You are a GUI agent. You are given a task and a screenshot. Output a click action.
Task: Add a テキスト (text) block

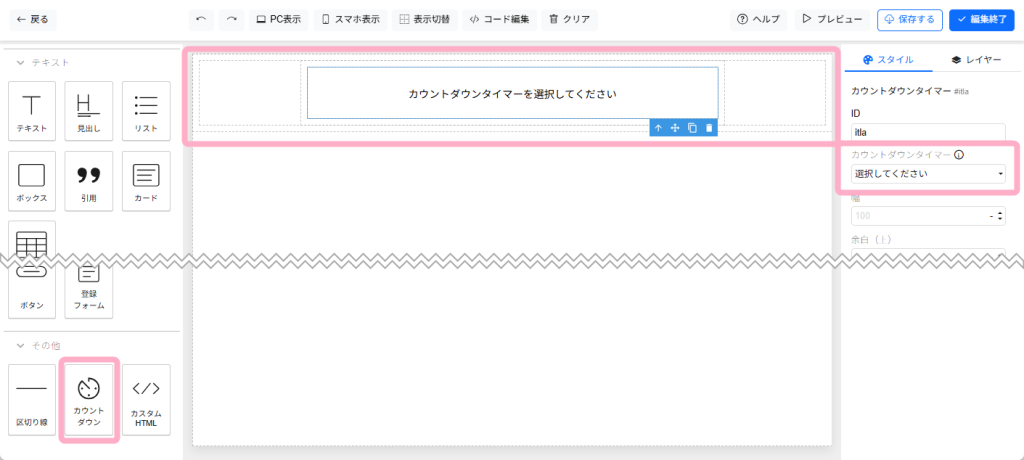click(32, 111)
